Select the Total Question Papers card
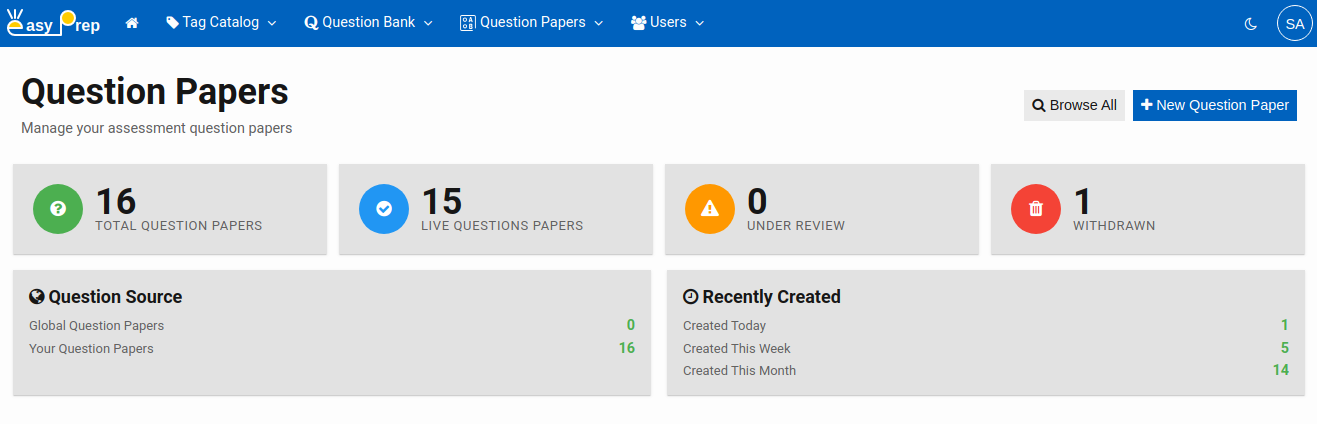This screenshot has height=424, width=1317. [x=170, y=209]
